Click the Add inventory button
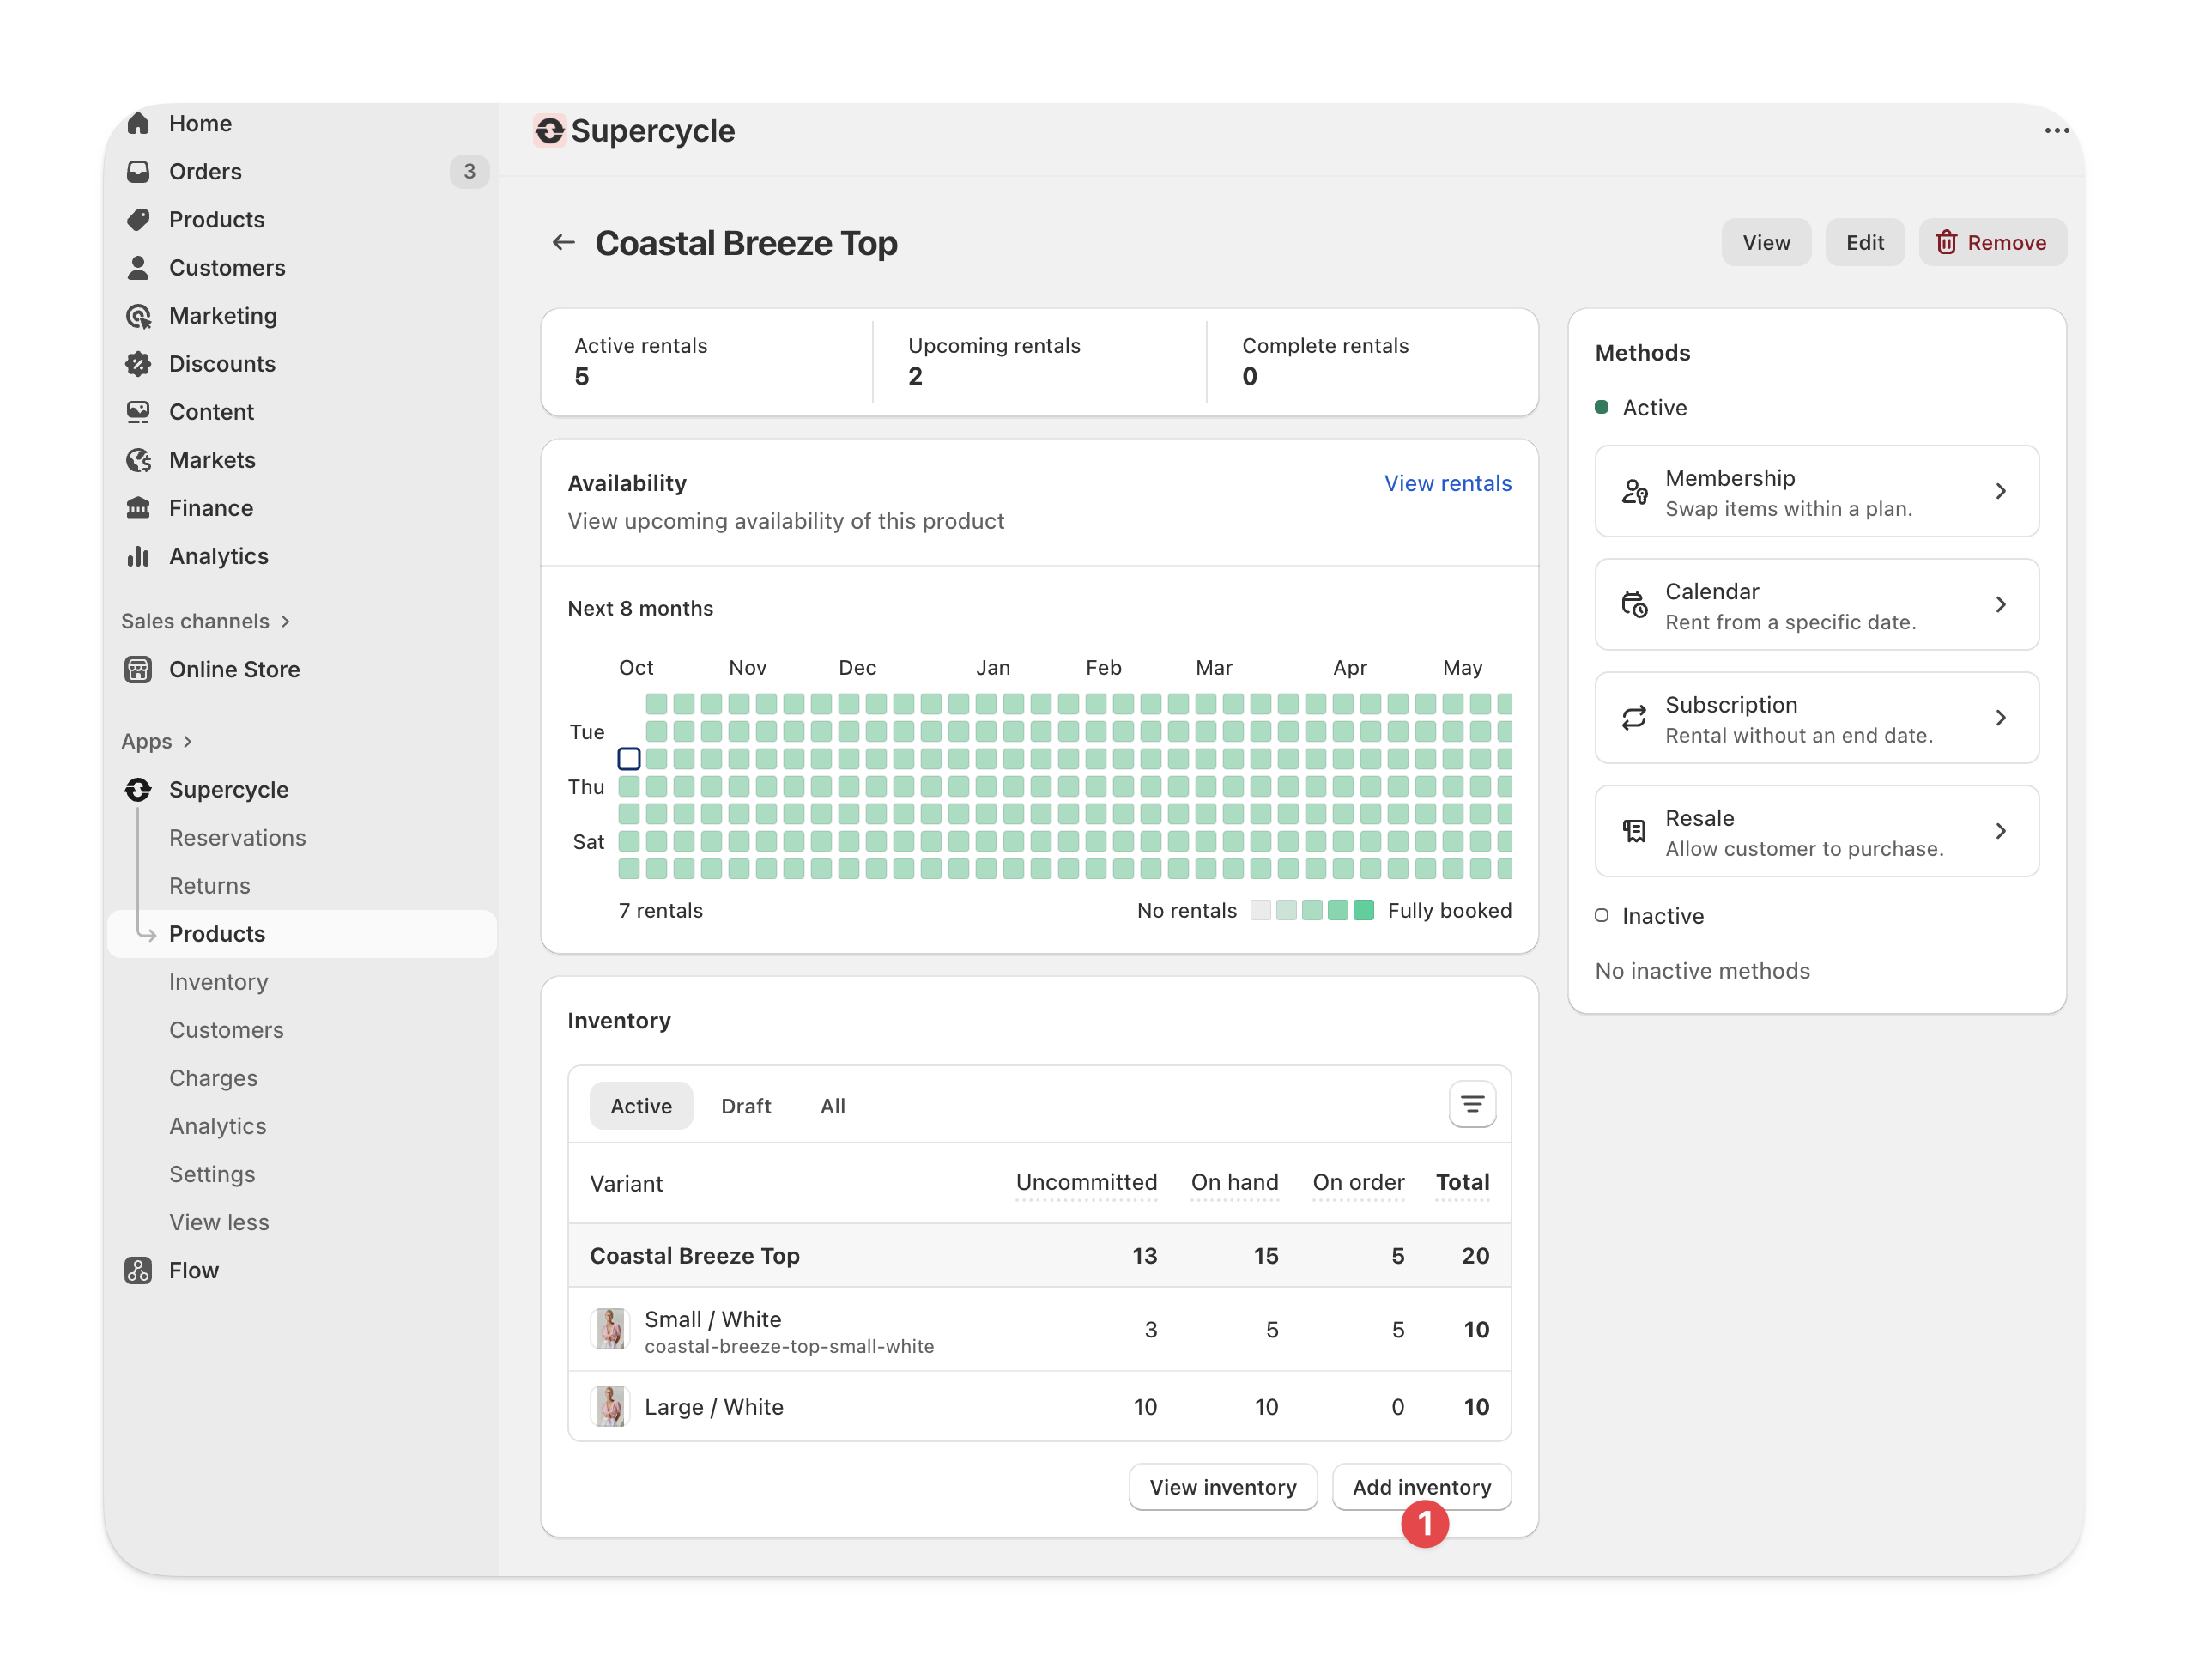2187x1680 pixels. (x=1420, y=1487)
